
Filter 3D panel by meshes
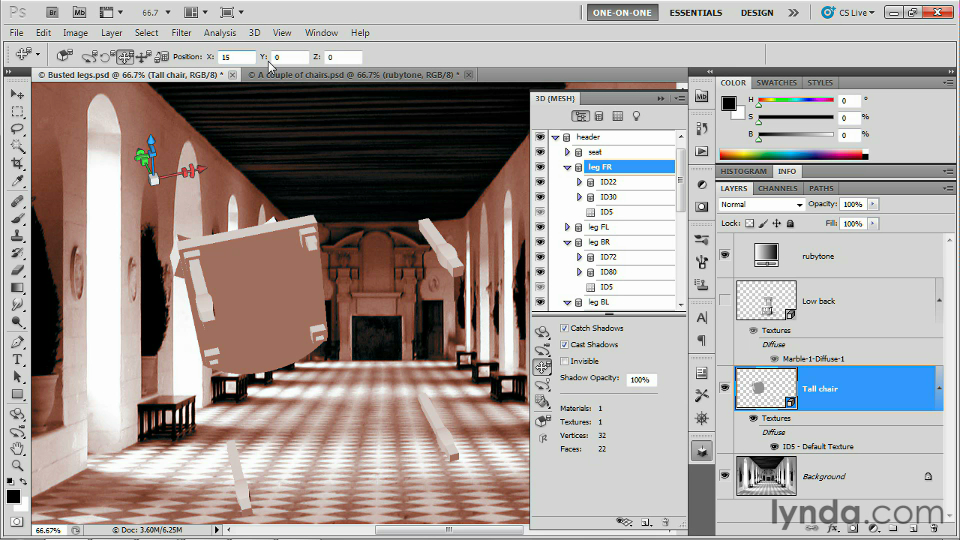599,116
